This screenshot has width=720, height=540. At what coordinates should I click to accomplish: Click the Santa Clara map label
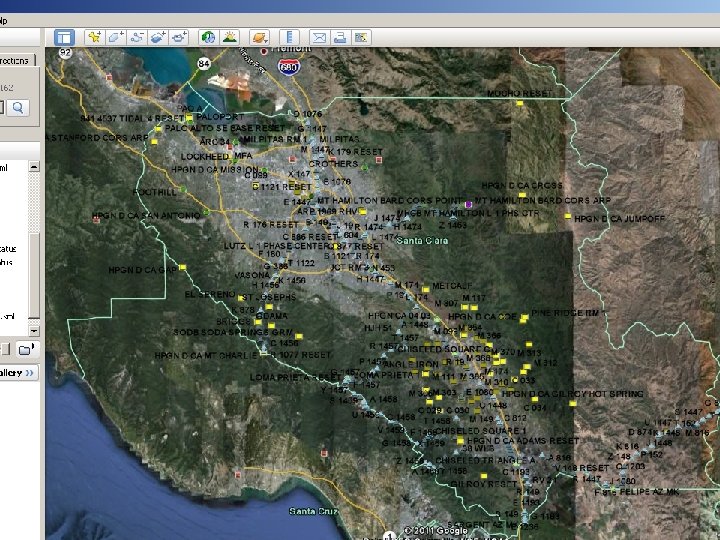(422, 241)
